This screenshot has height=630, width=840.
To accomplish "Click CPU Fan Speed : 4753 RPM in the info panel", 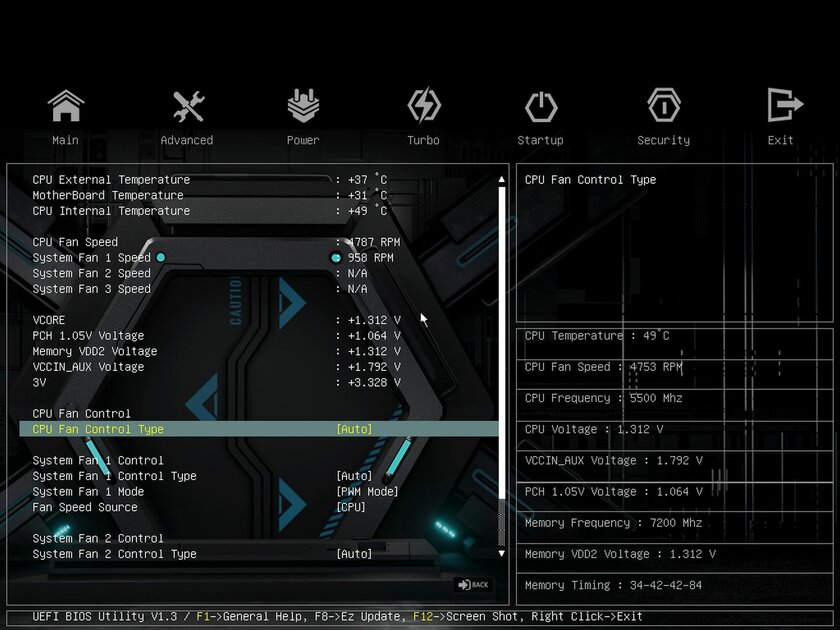I will click(604, 366).
